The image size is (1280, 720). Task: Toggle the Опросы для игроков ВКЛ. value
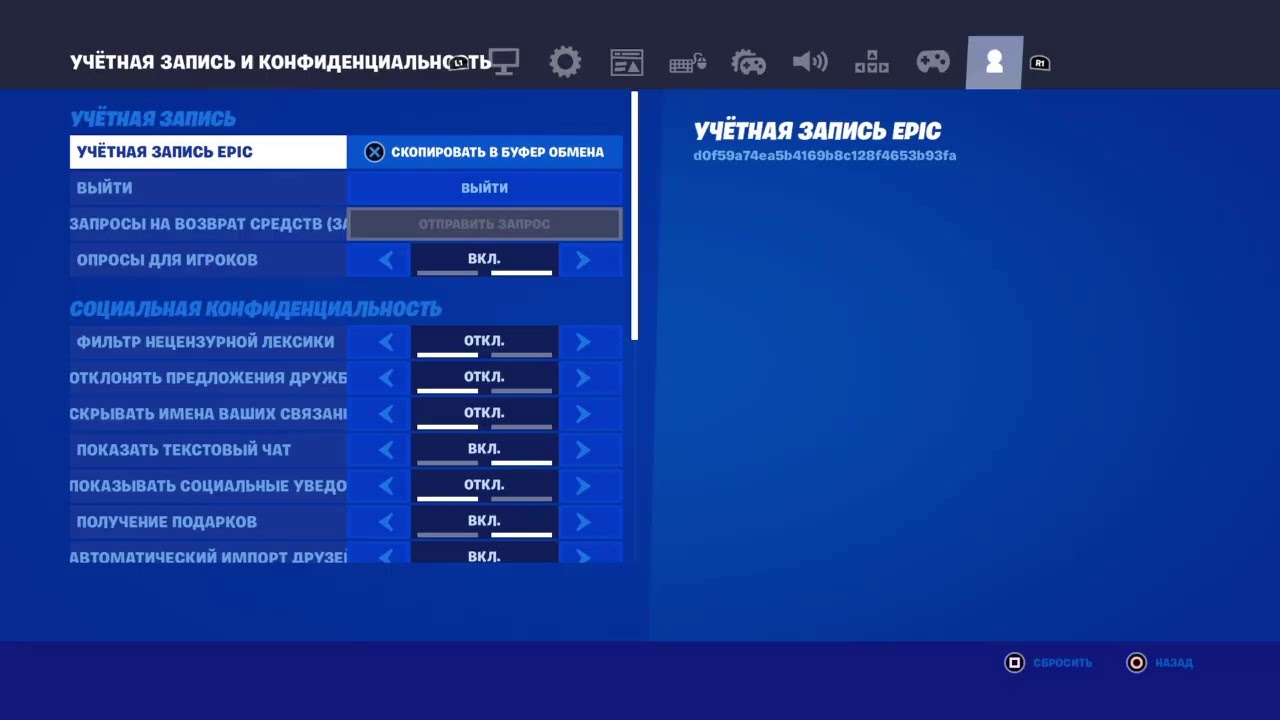(x=484, y=260)
